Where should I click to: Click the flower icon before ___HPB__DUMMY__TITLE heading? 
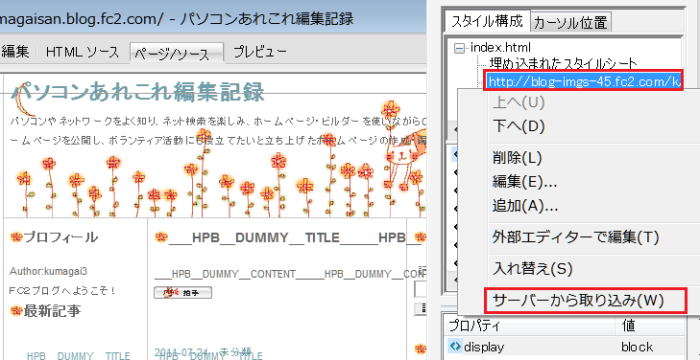161,237
